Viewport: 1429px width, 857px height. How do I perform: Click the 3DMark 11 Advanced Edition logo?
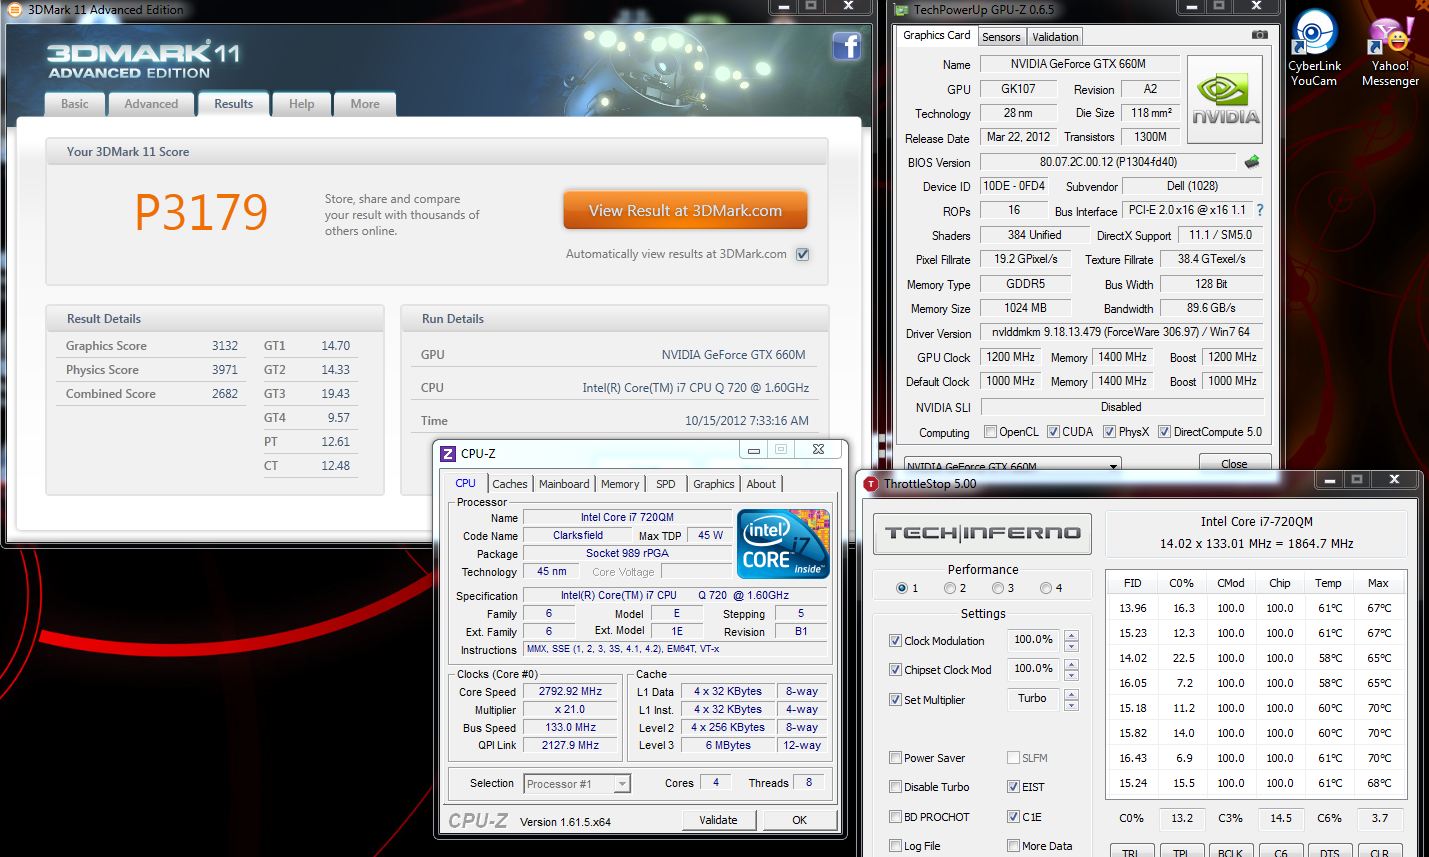click(143, 59)
